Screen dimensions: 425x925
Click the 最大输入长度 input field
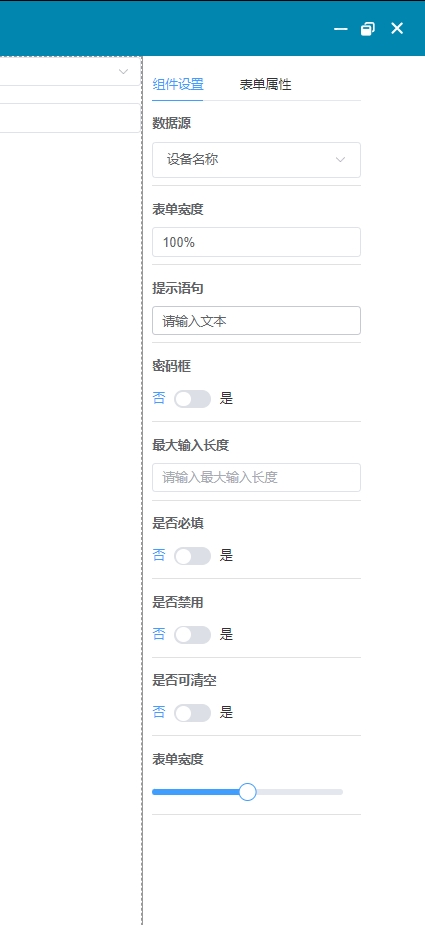point(256,477)
